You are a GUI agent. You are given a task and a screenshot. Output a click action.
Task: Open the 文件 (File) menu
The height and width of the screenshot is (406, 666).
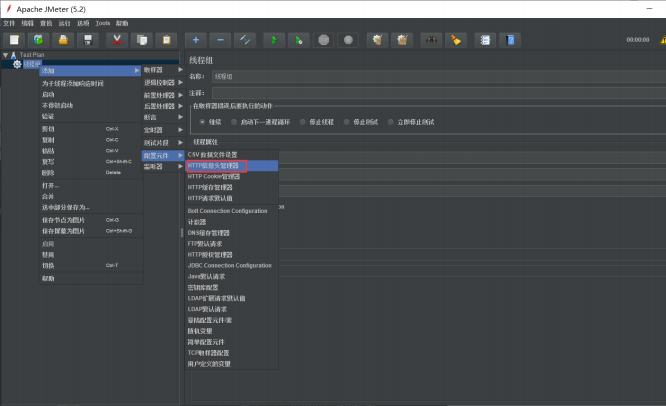coord(9,23)
